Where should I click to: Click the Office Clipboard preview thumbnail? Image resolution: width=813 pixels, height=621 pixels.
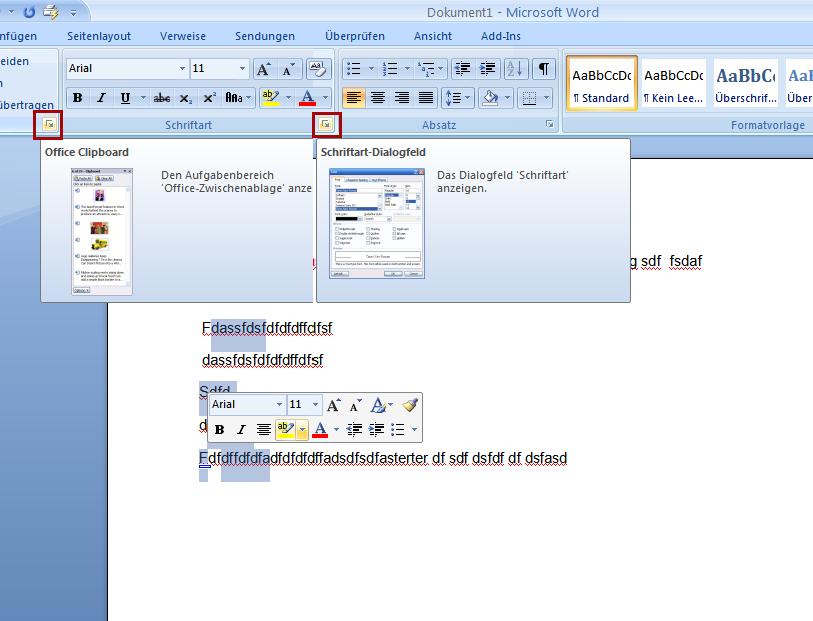[x=102, y=231]
